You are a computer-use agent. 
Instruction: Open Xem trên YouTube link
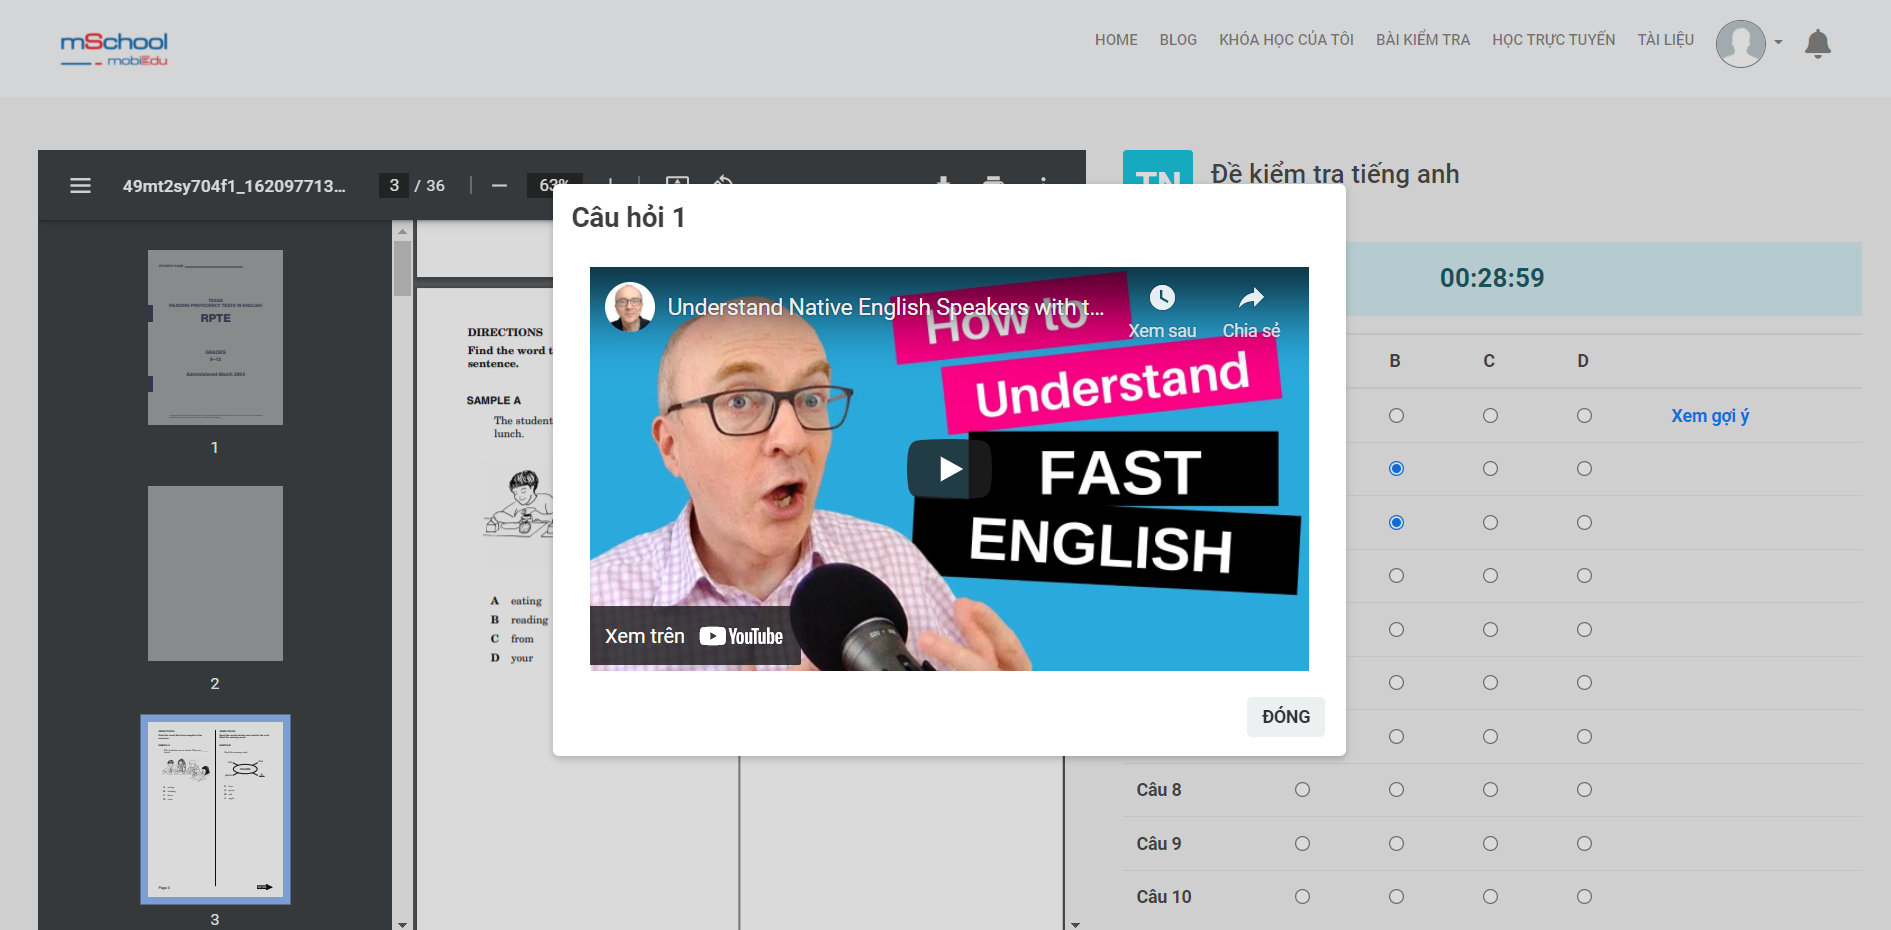coord(694,636)
